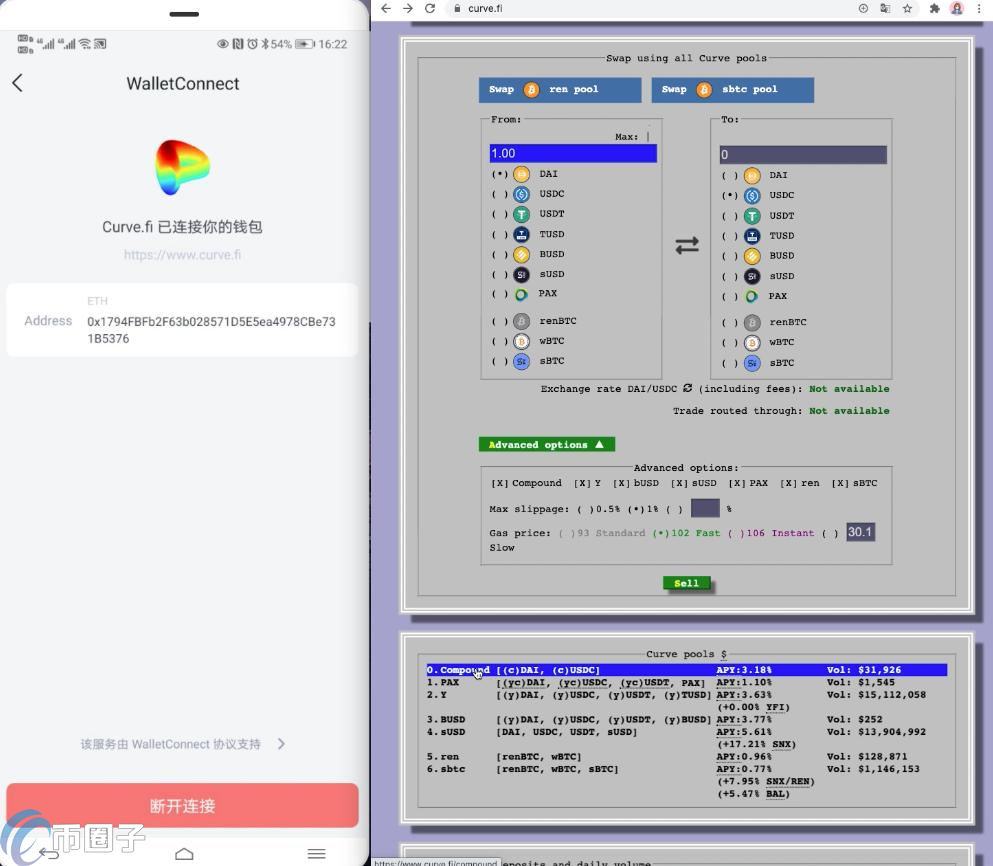The image size is (993, 866).
Task: Click the custom slippage percent field
Action: (x=705, y=508)
